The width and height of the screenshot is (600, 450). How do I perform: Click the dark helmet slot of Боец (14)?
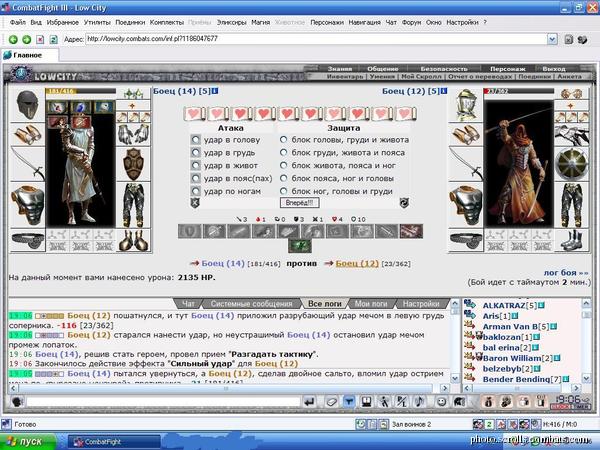click(x=27, y=105)
